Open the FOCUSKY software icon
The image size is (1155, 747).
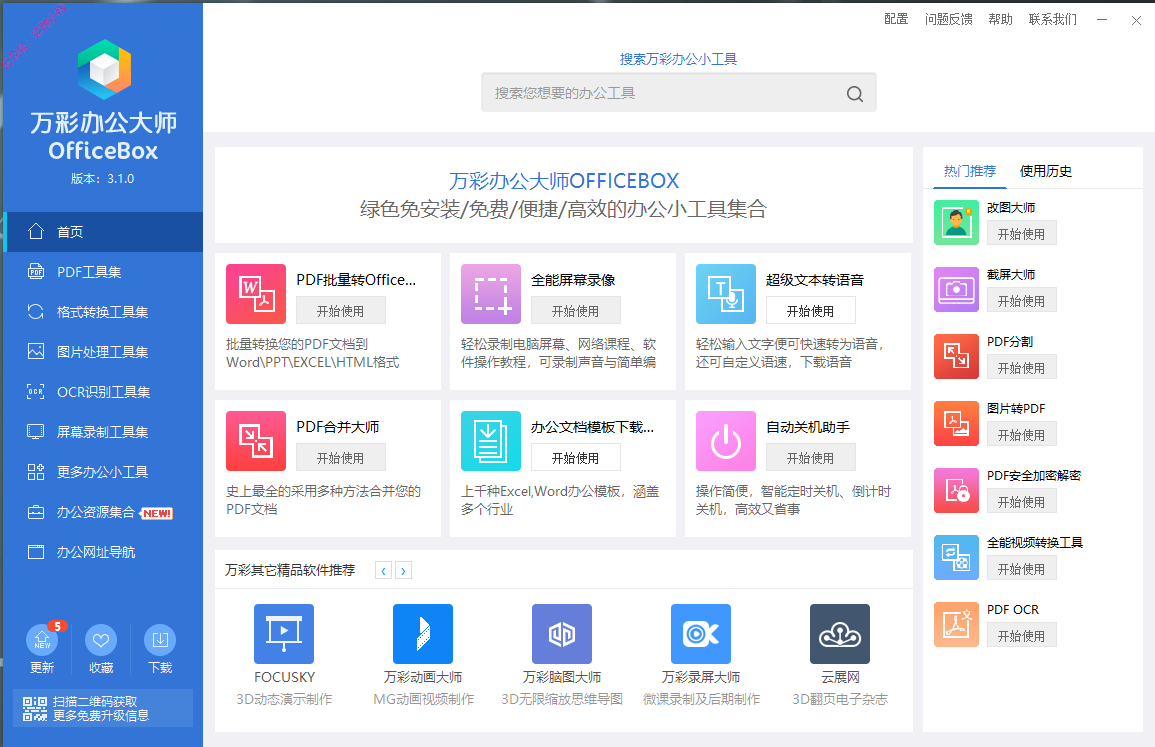coord(284,634)
